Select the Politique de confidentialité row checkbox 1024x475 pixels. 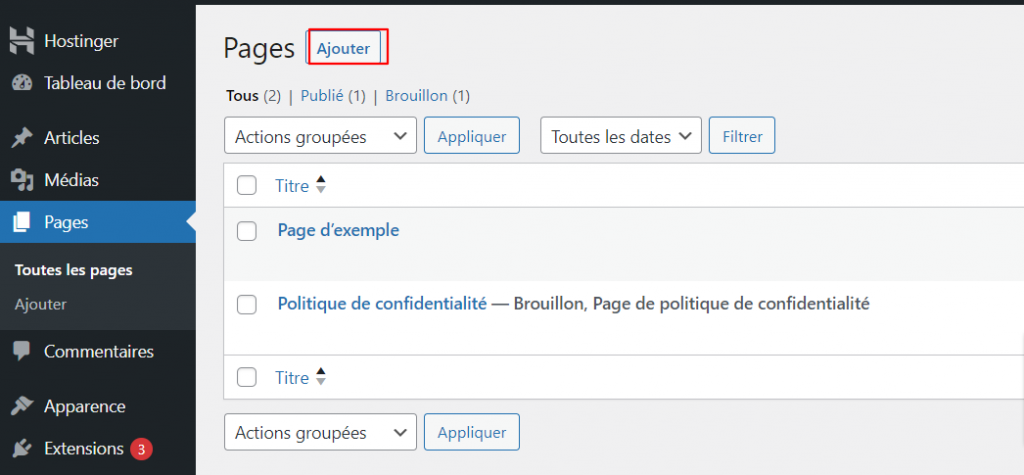247,304
